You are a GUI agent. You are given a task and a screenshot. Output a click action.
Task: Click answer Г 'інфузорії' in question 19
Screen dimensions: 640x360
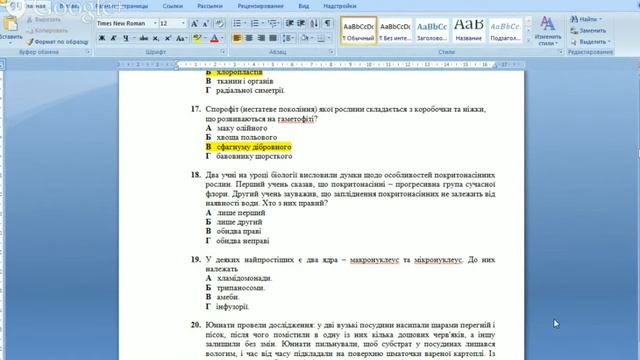click(232, 307)
